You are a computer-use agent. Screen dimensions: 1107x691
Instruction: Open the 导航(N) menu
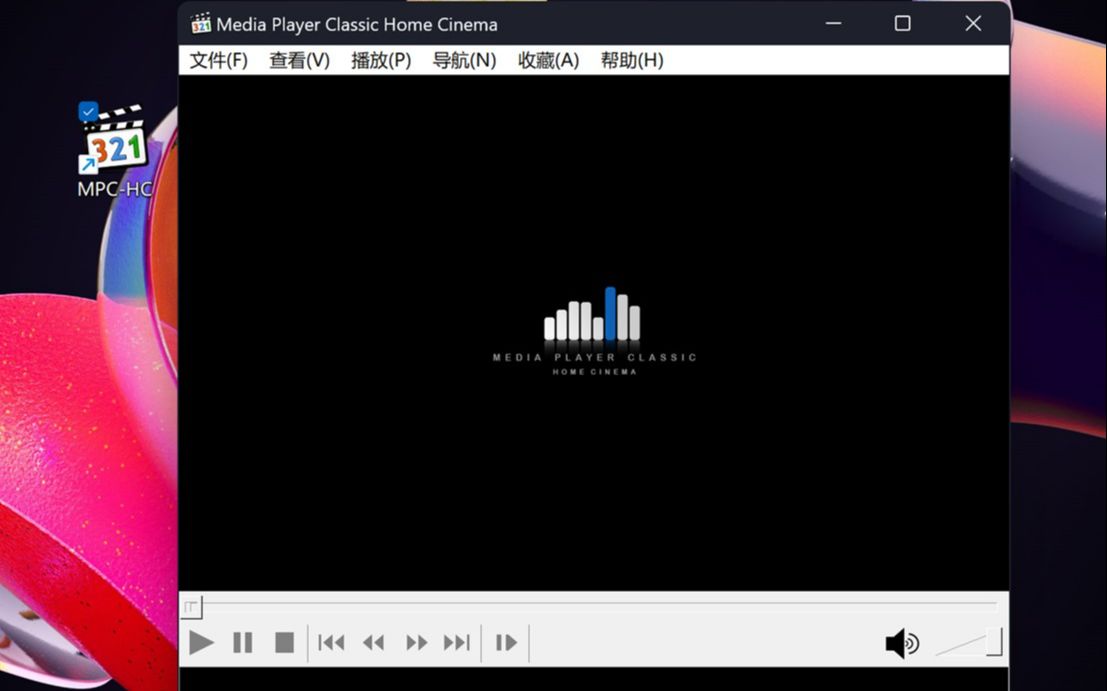[x=464, y=61]
